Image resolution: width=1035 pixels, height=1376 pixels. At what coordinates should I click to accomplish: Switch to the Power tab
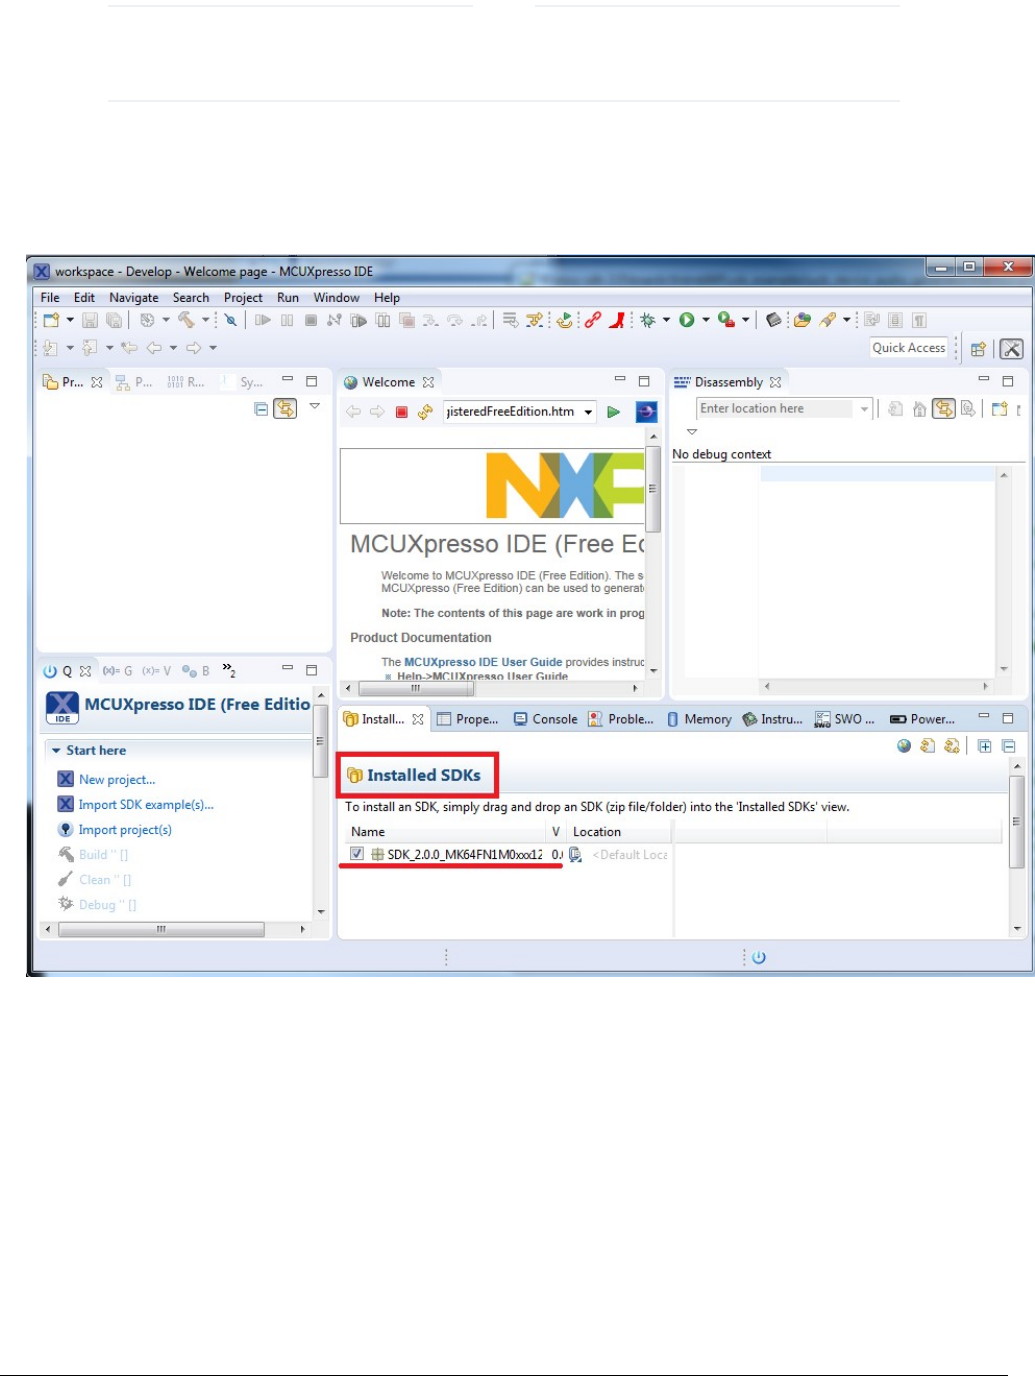tap(923, 719)
